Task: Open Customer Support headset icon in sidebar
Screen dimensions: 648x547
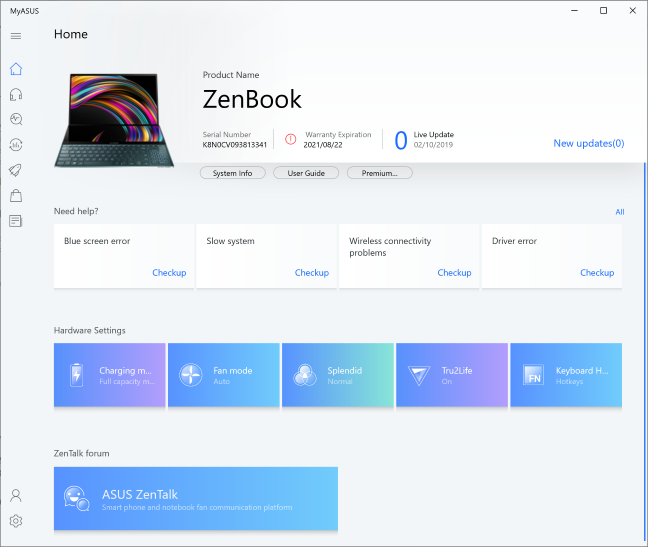Action: pyautogui.click(x=16, y=95)
